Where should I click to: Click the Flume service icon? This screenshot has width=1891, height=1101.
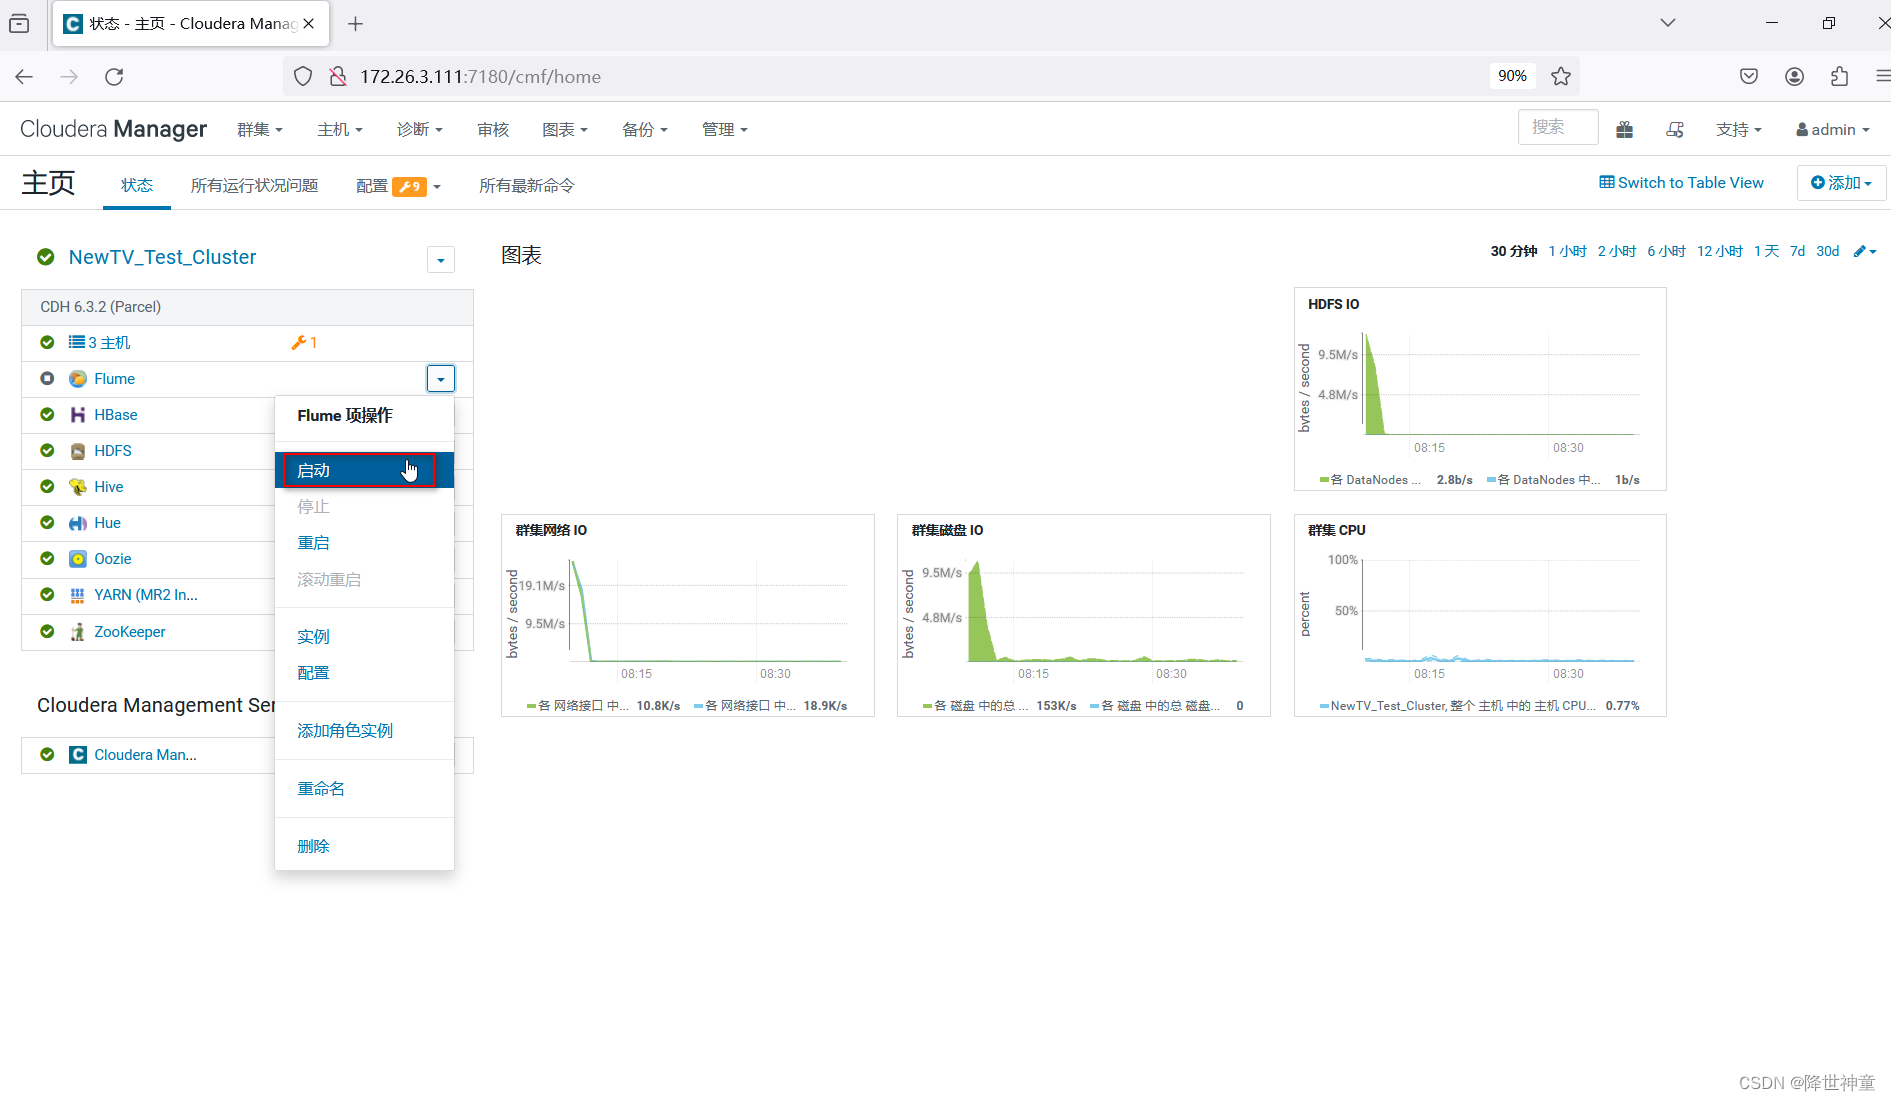point(78,379)
